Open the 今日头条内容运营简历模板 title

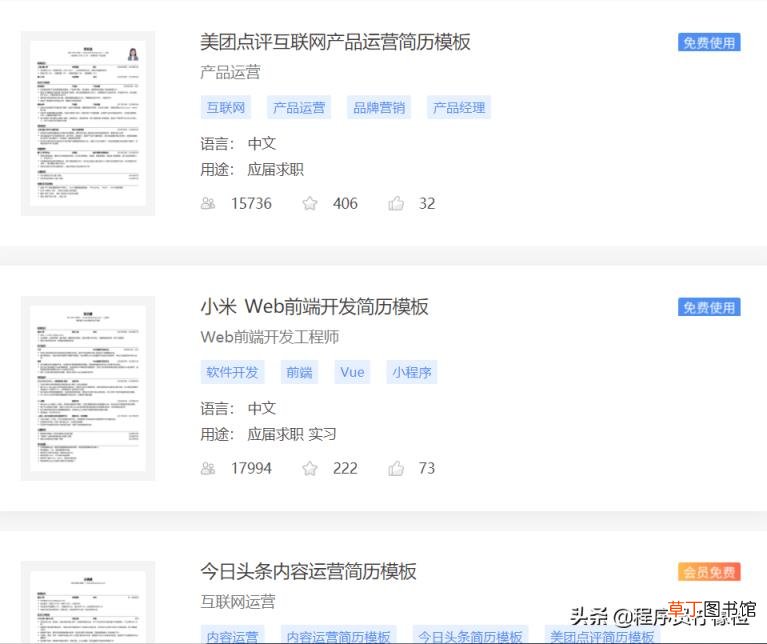[x=308, y=571]
